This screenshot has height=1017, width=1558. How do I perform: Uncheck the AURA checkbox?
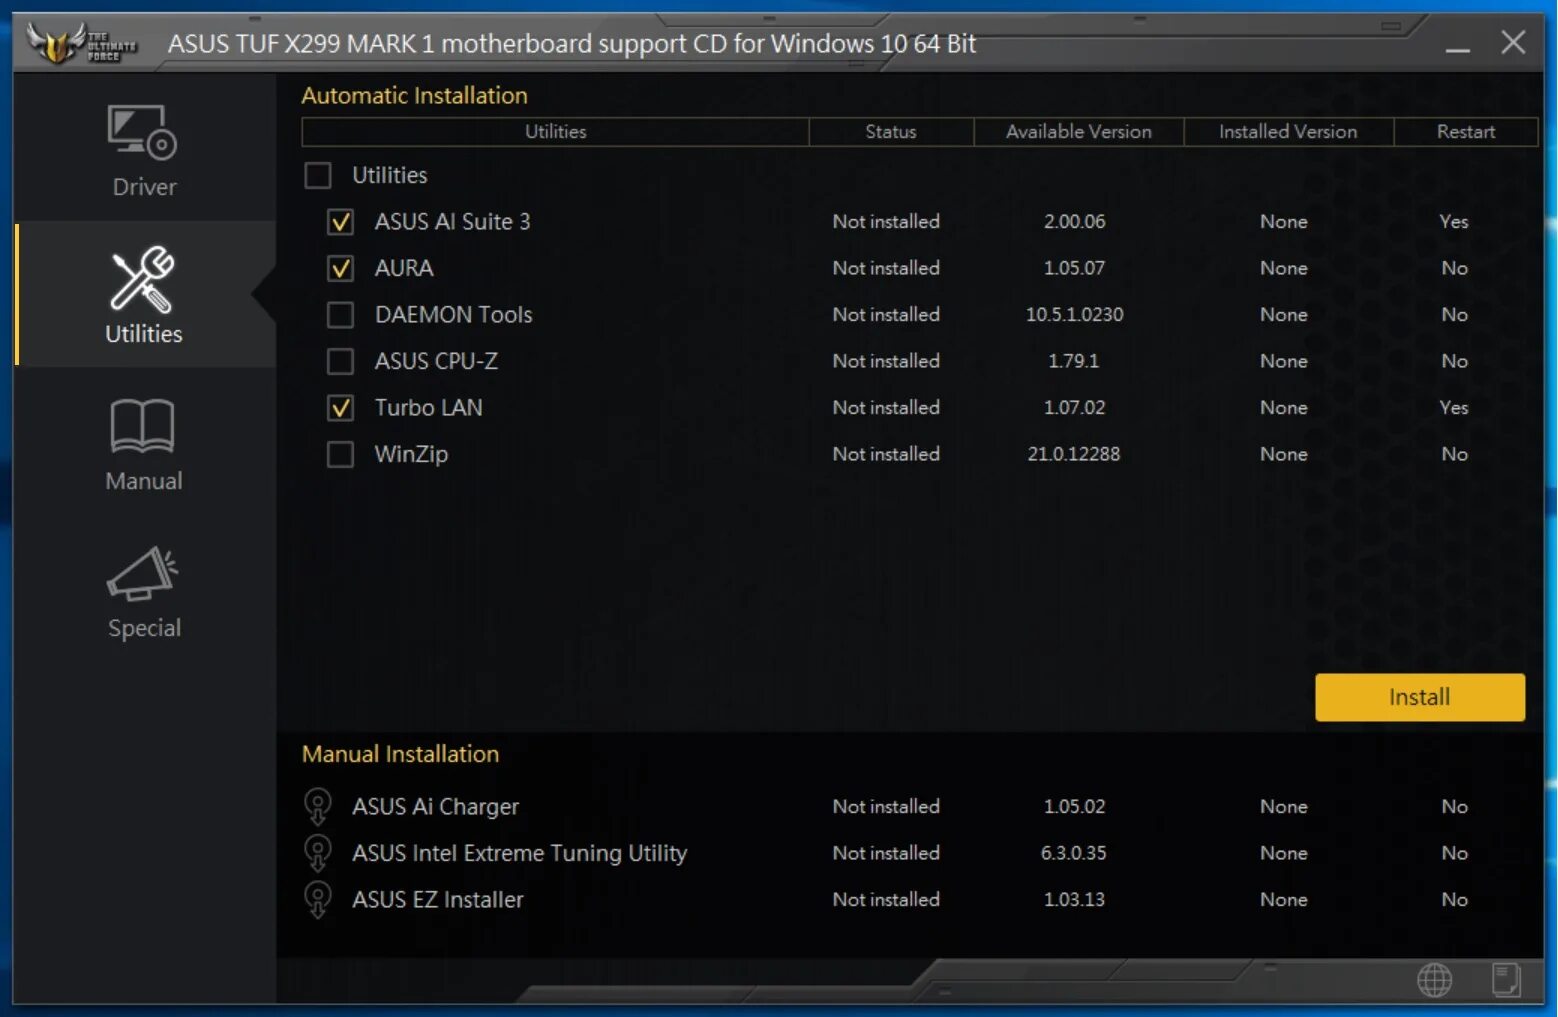pos(341,268)
